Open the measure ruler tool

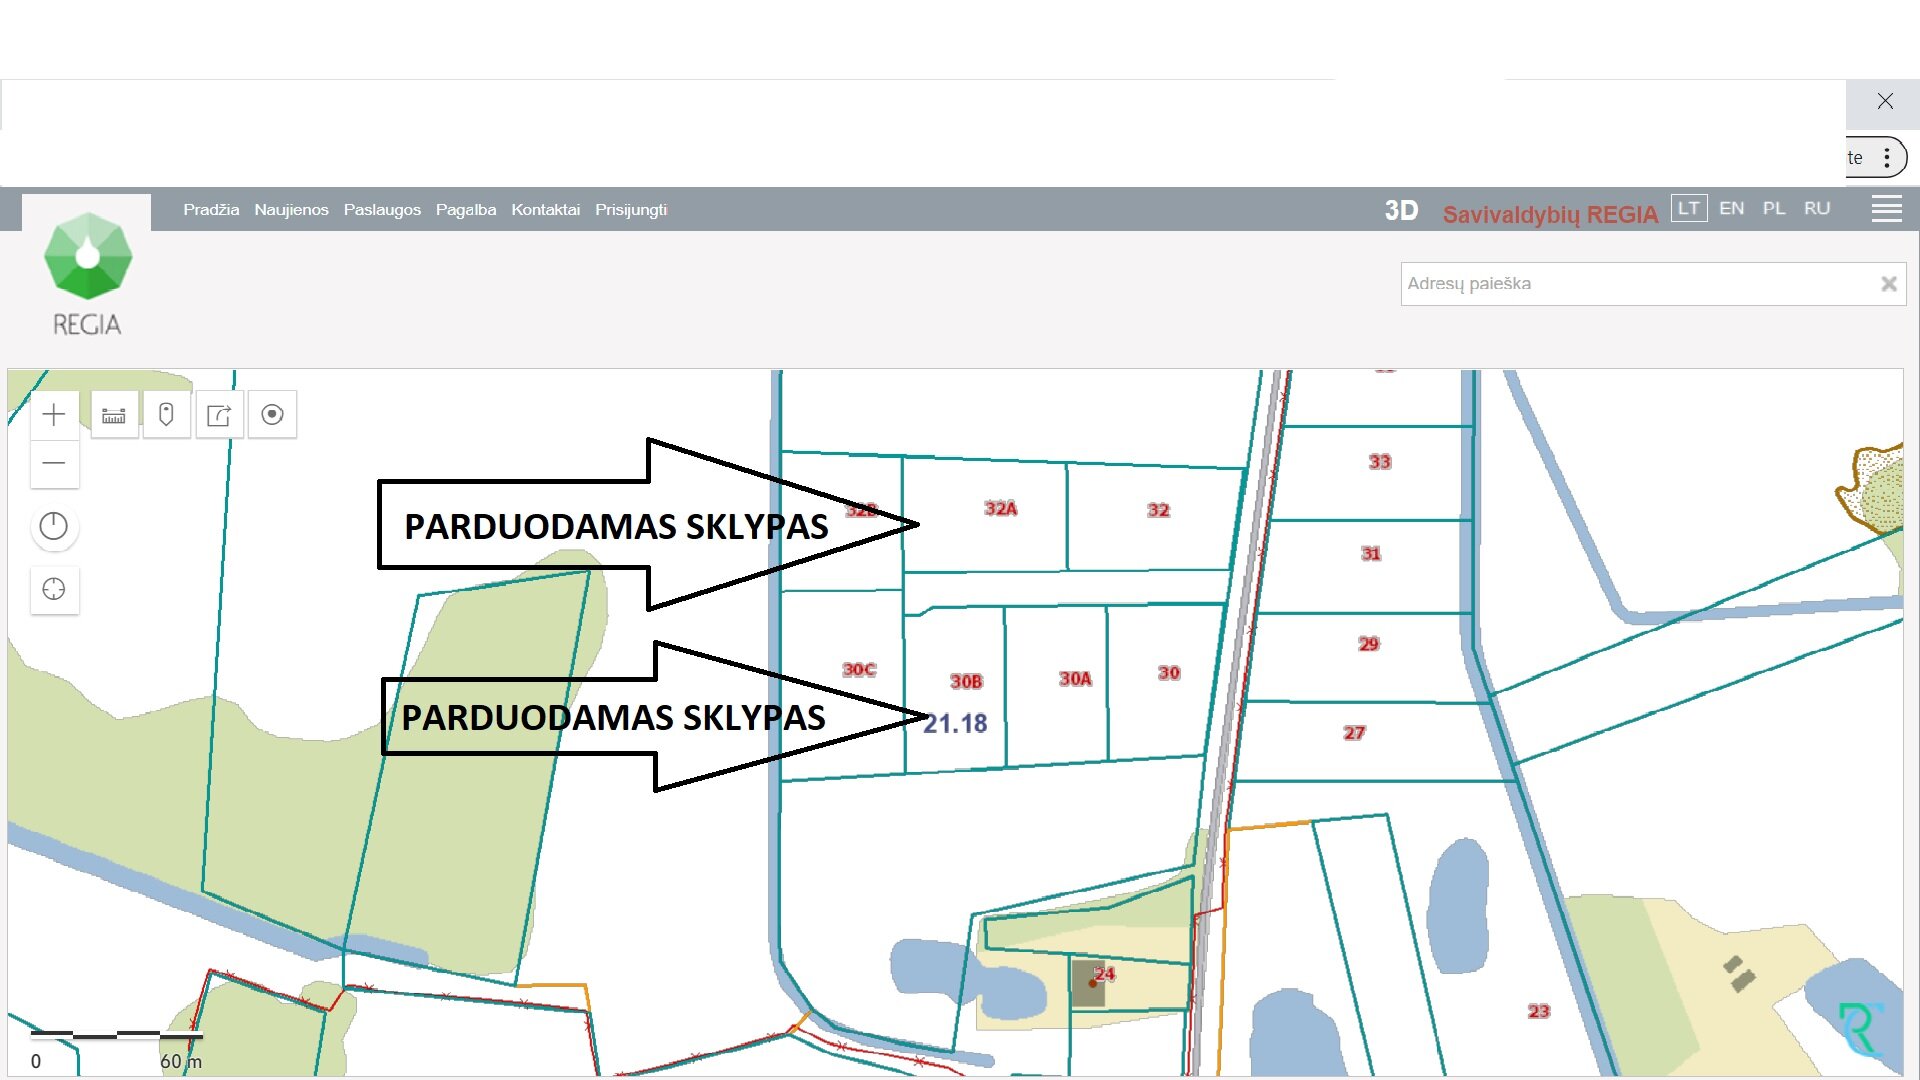pos(114,414)
